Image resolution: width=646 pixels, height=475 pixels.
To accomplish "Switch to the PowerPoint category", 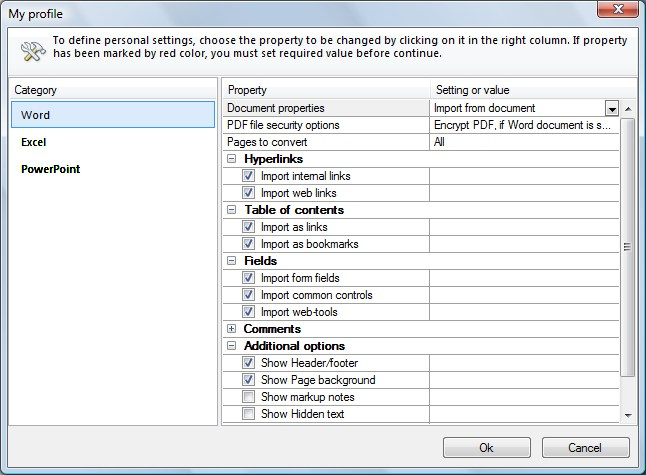I will pyautogui.click(x=51, y=169).
